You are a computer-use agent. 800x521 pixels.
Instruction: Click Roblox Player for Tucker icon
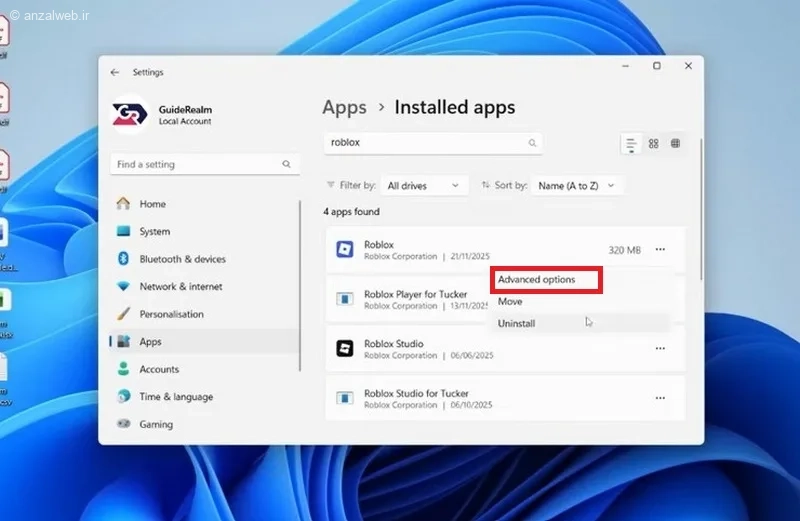coord(345,299)
